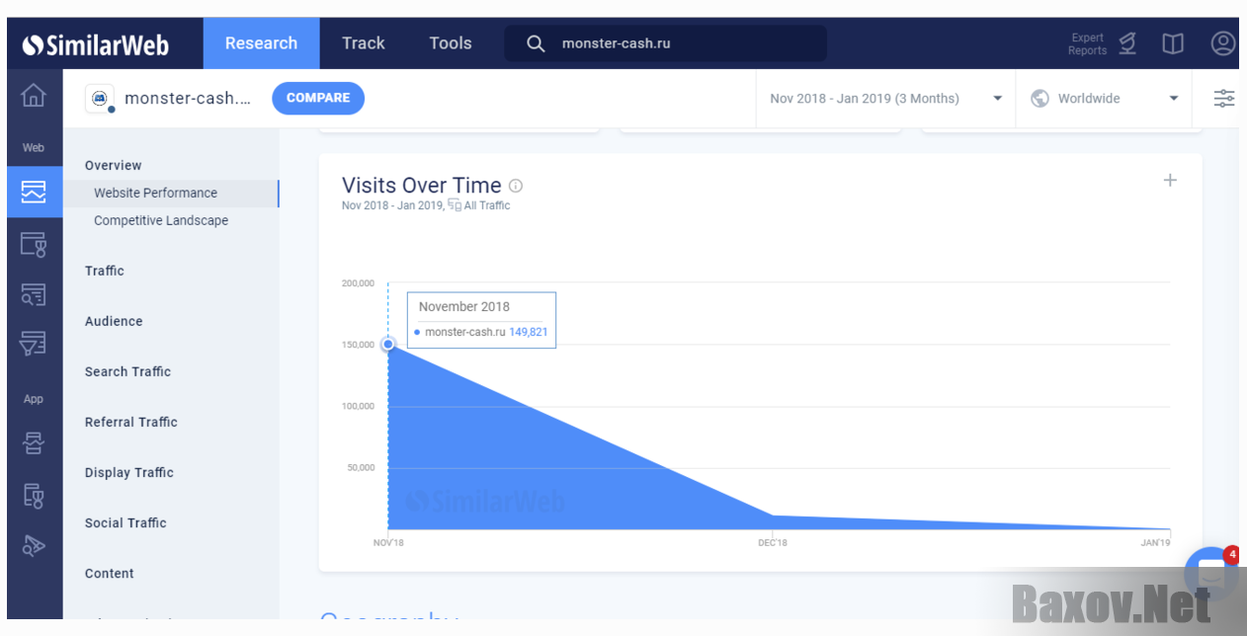Switch to the Research tab
Image resolution: width=1247 pixels, height=636 pixels.
pyautogui.click(x=261, y=43)
